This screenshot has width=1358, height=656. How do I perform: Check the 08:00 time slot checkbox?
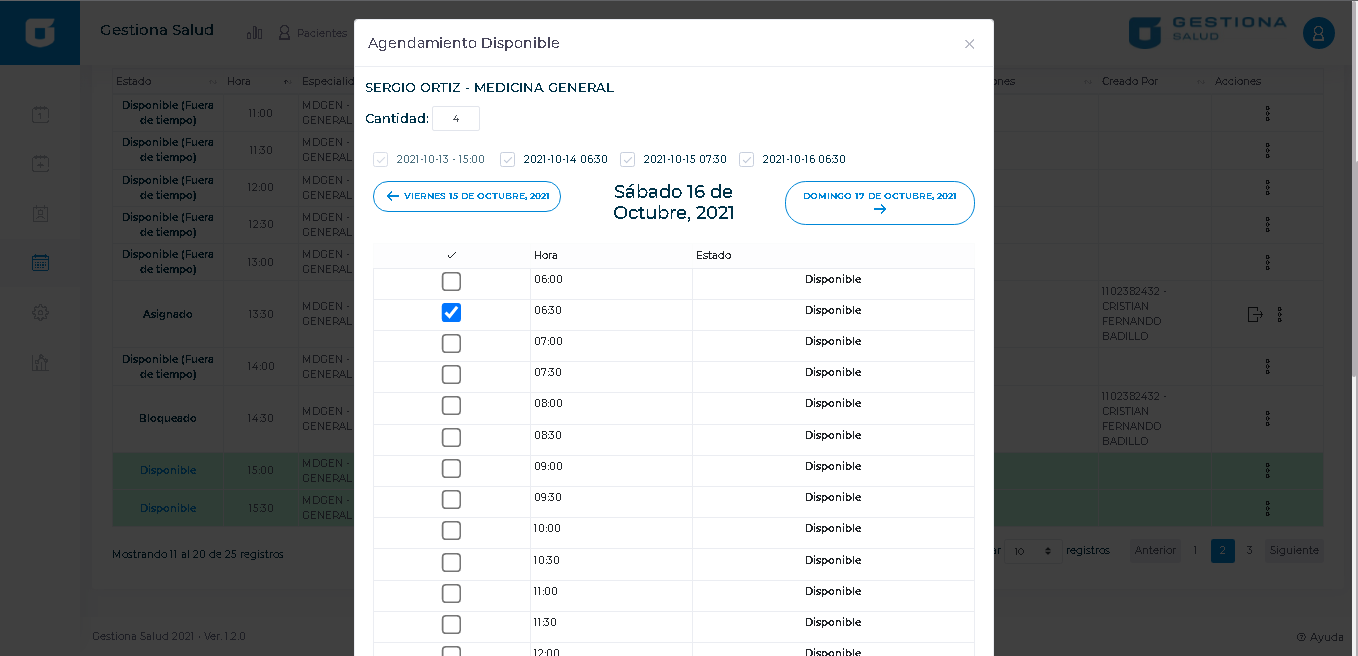coord(451,406)
